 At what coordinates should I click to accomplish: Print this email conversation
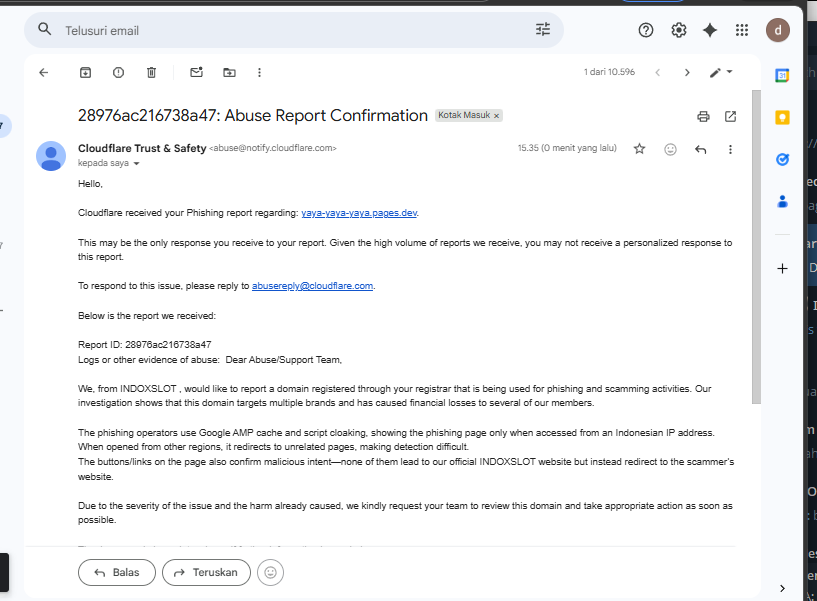coord(703,116)
